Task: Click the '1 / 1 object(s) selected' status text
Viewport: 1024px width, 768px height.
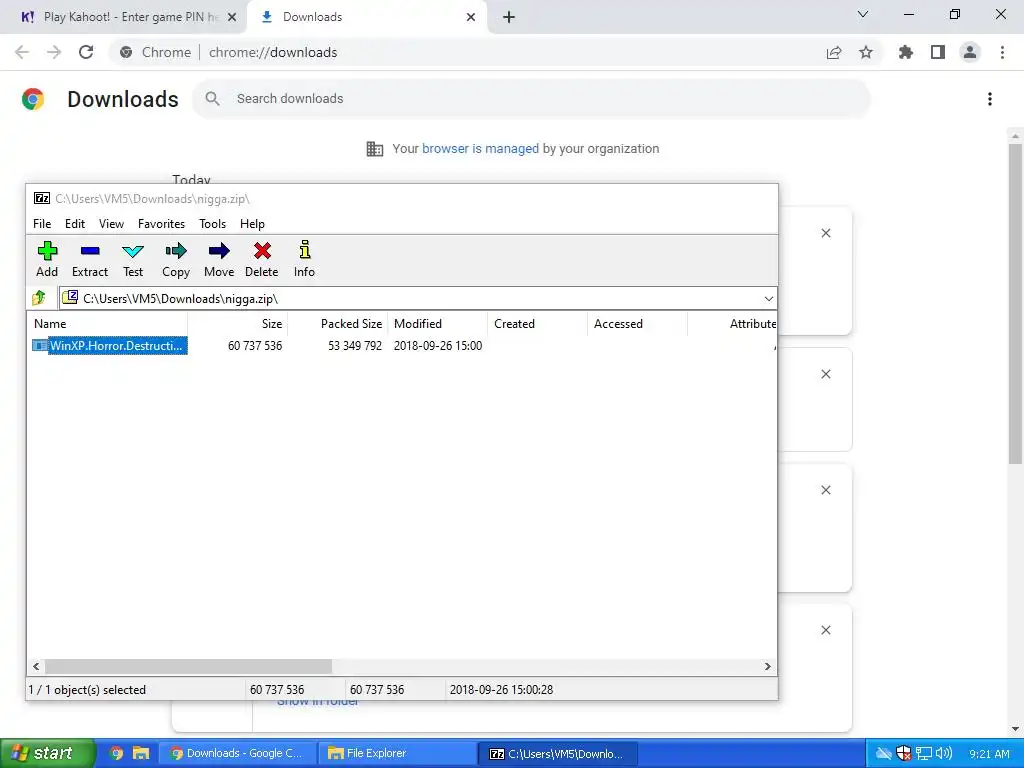Action: coord(87,690)
